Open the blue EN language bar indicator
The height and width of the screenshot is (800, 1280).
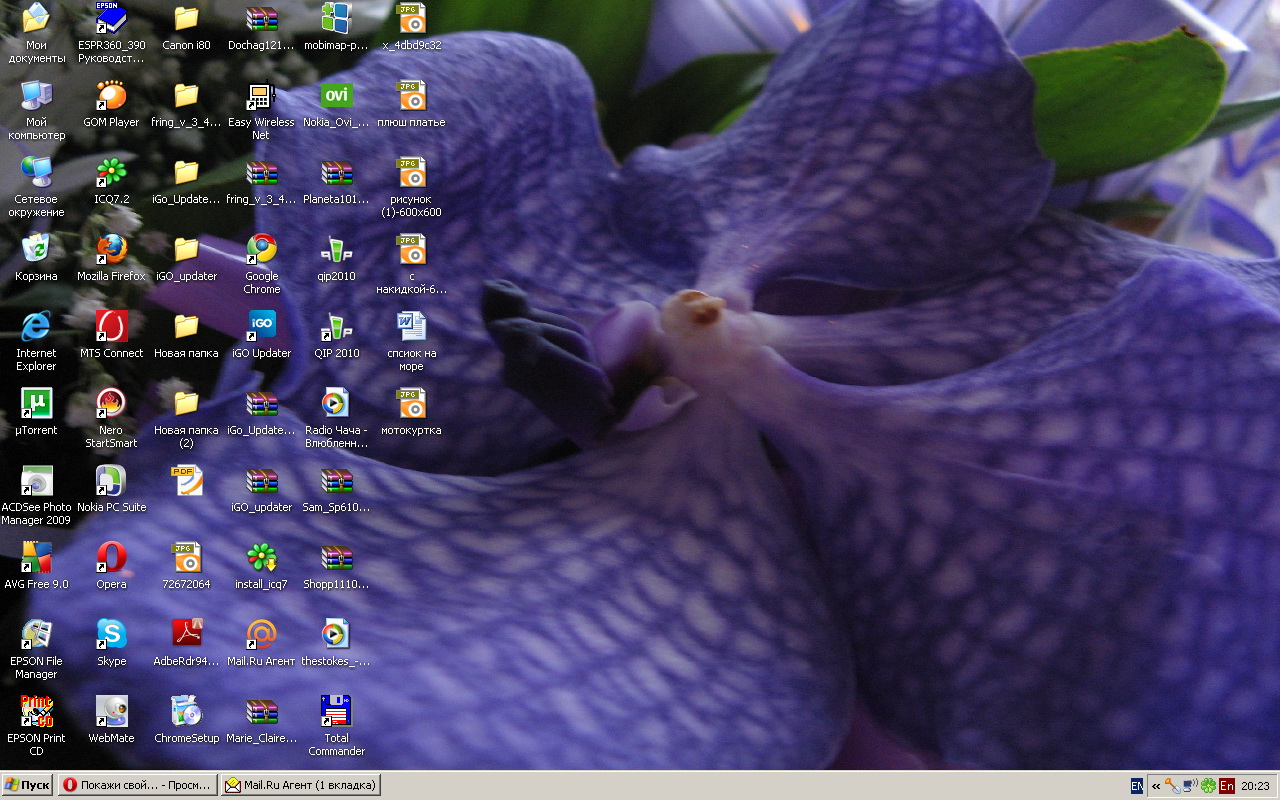(1137, 786)
